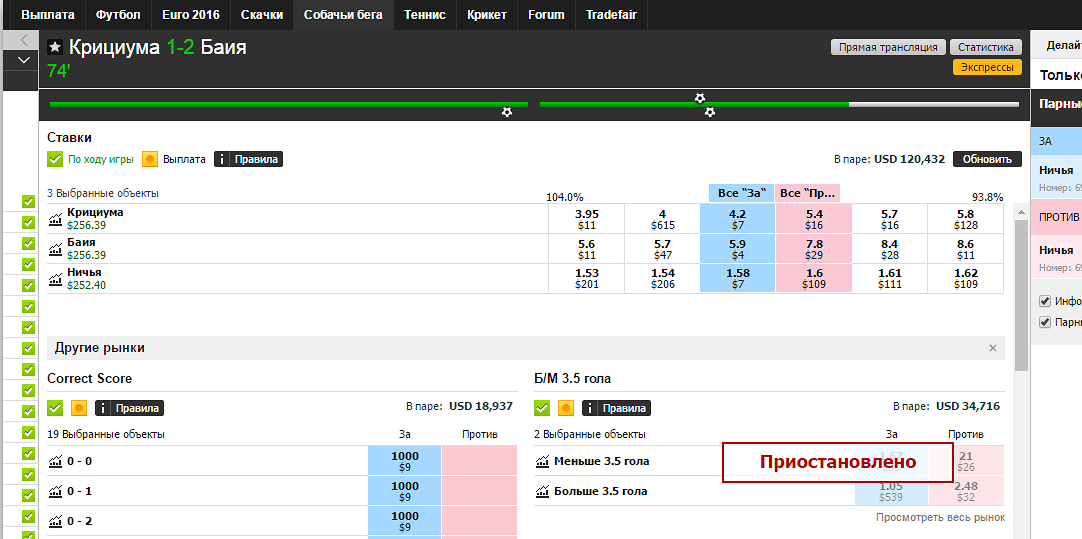Select back 1000 for score 0 - 0
The width and height of the screenshot is (1082, 539).
(404, 461)
